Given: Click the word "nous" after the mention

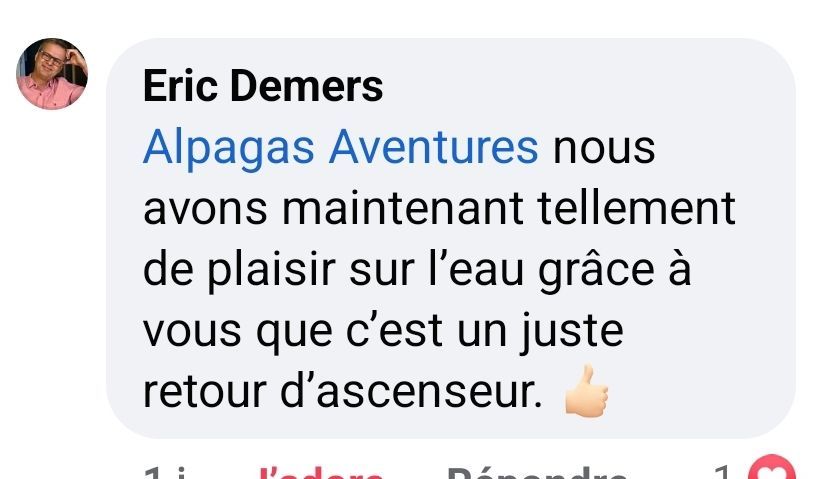Looking at the screenshot, I should [x=604, y=149].
